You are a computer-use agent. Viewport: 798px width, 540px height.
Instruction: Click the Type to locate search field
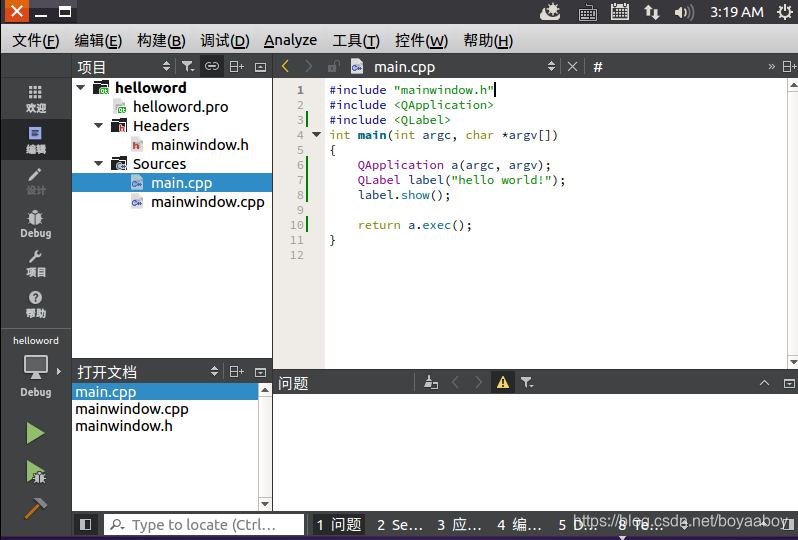[x=204, y=525]
